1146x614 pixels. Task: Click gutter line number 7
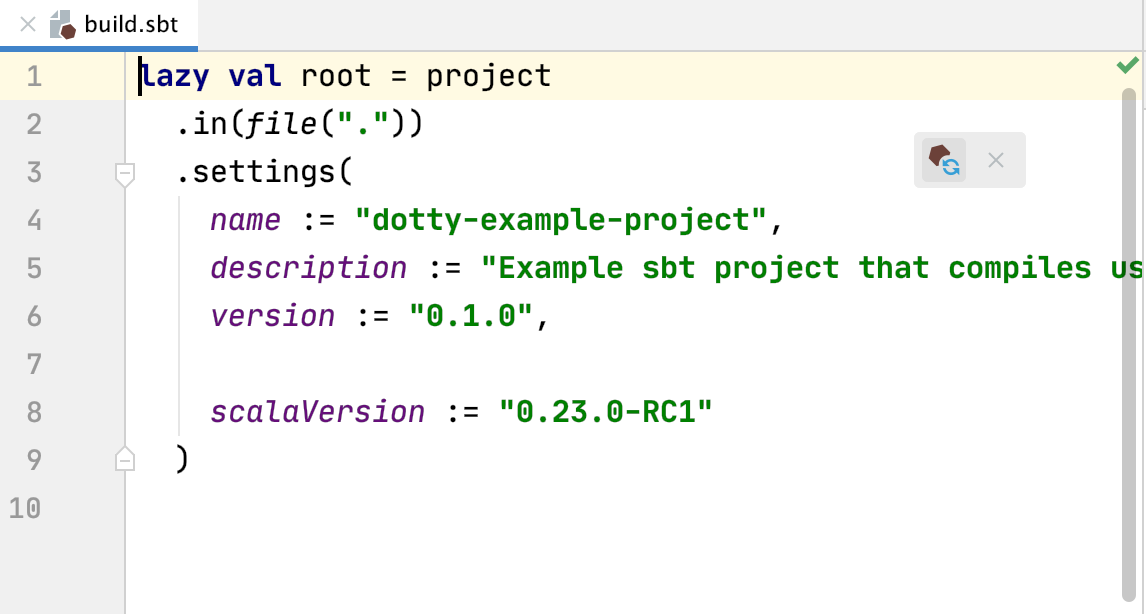tap(34, 364)
